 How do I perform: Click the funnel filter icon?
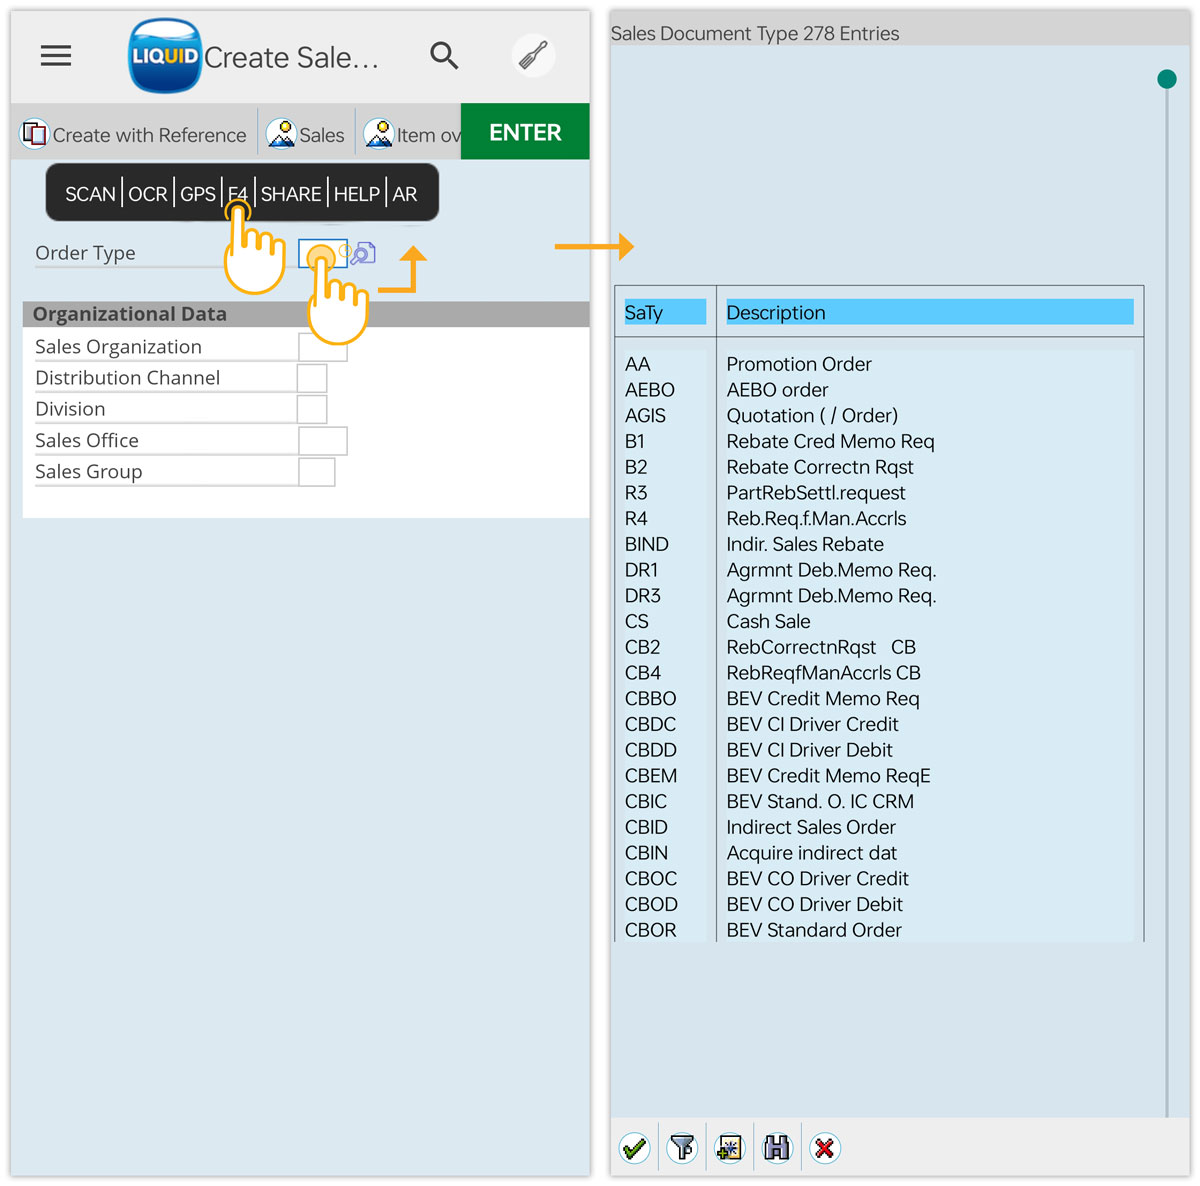click(682, 1148)
